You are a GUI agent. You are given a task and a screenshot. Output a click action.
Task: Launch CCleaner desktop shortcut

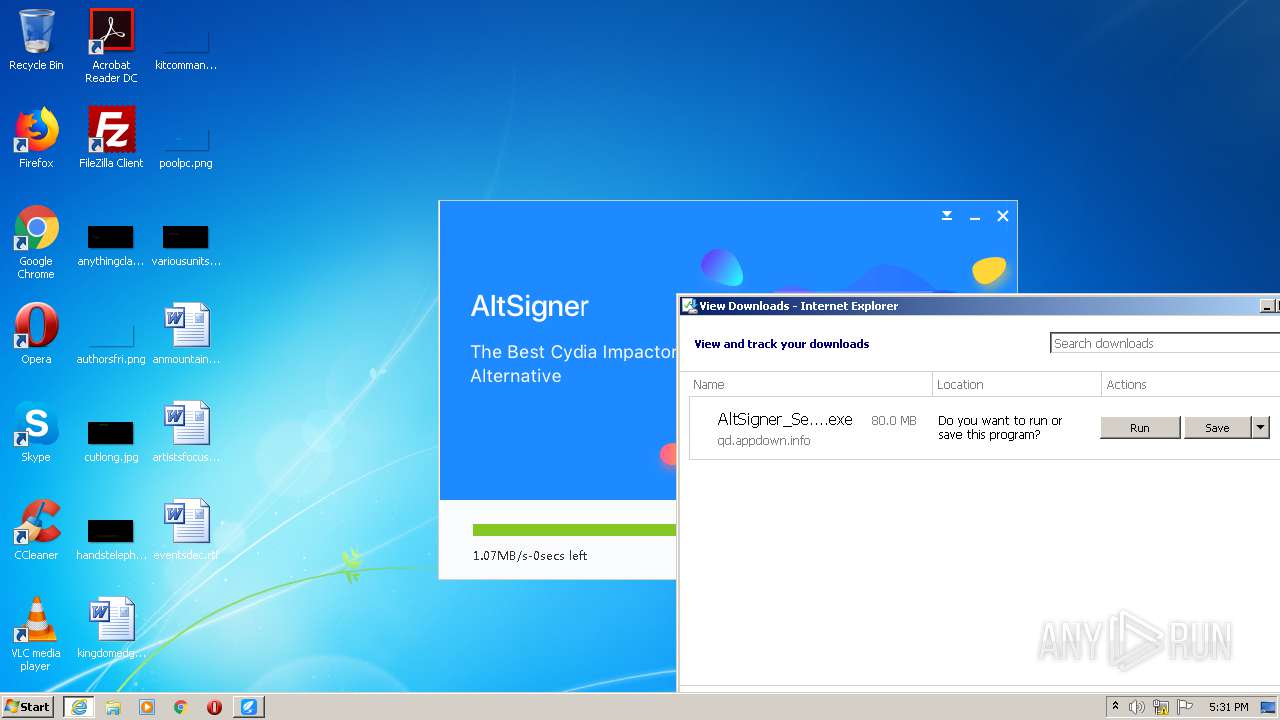[x=36, y=530]
